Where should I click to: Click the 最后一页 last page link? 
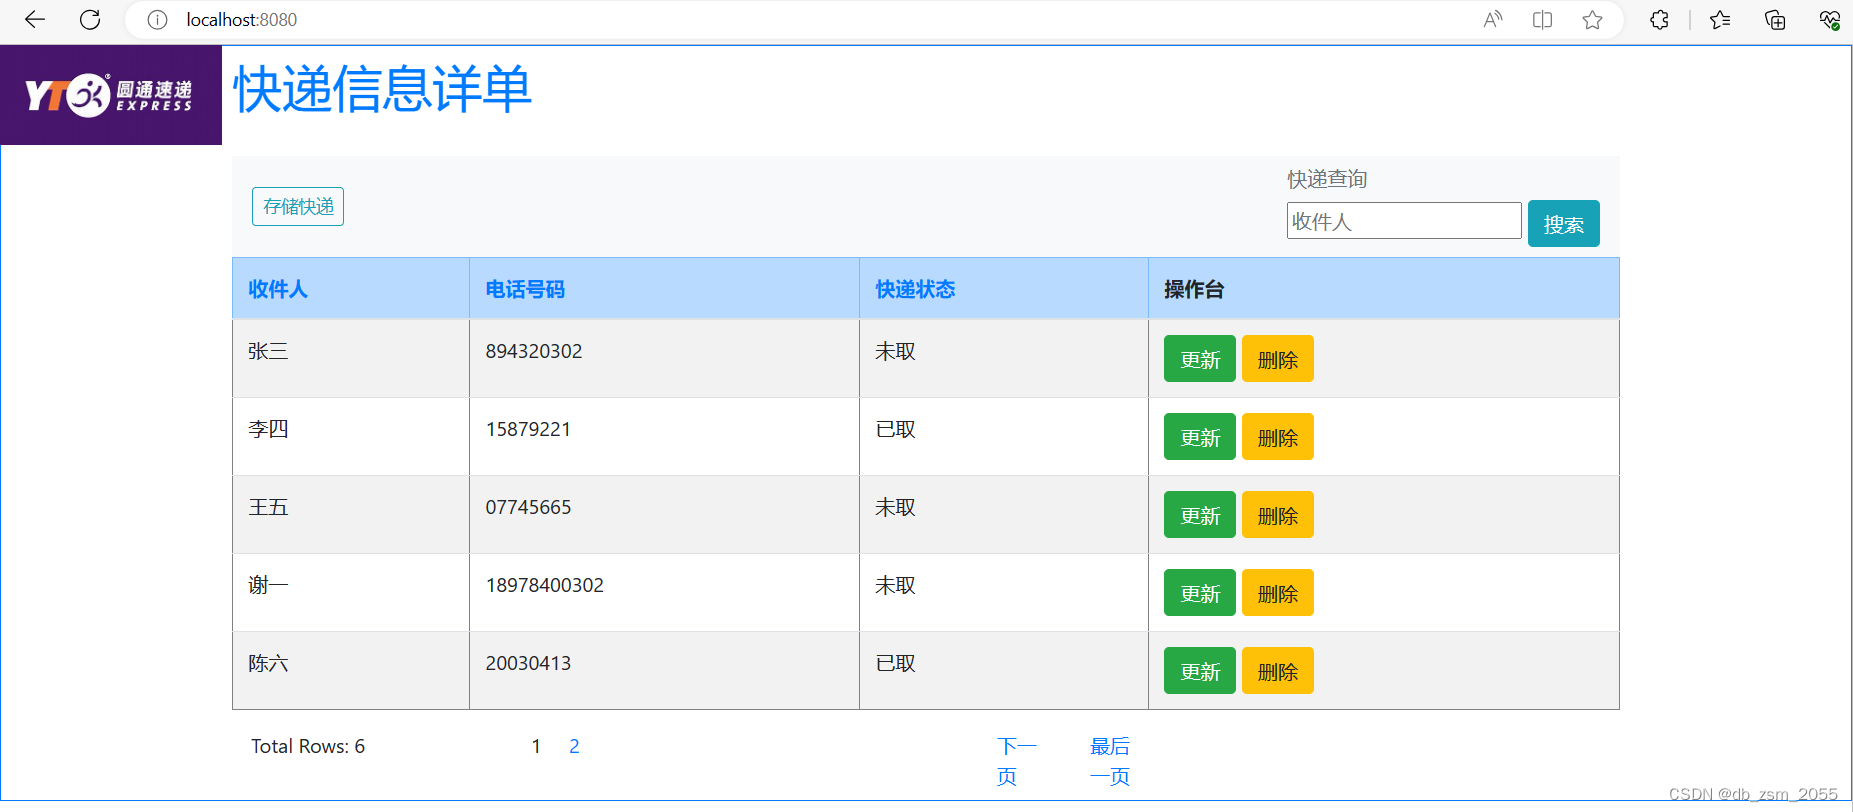pos(1110,761)
